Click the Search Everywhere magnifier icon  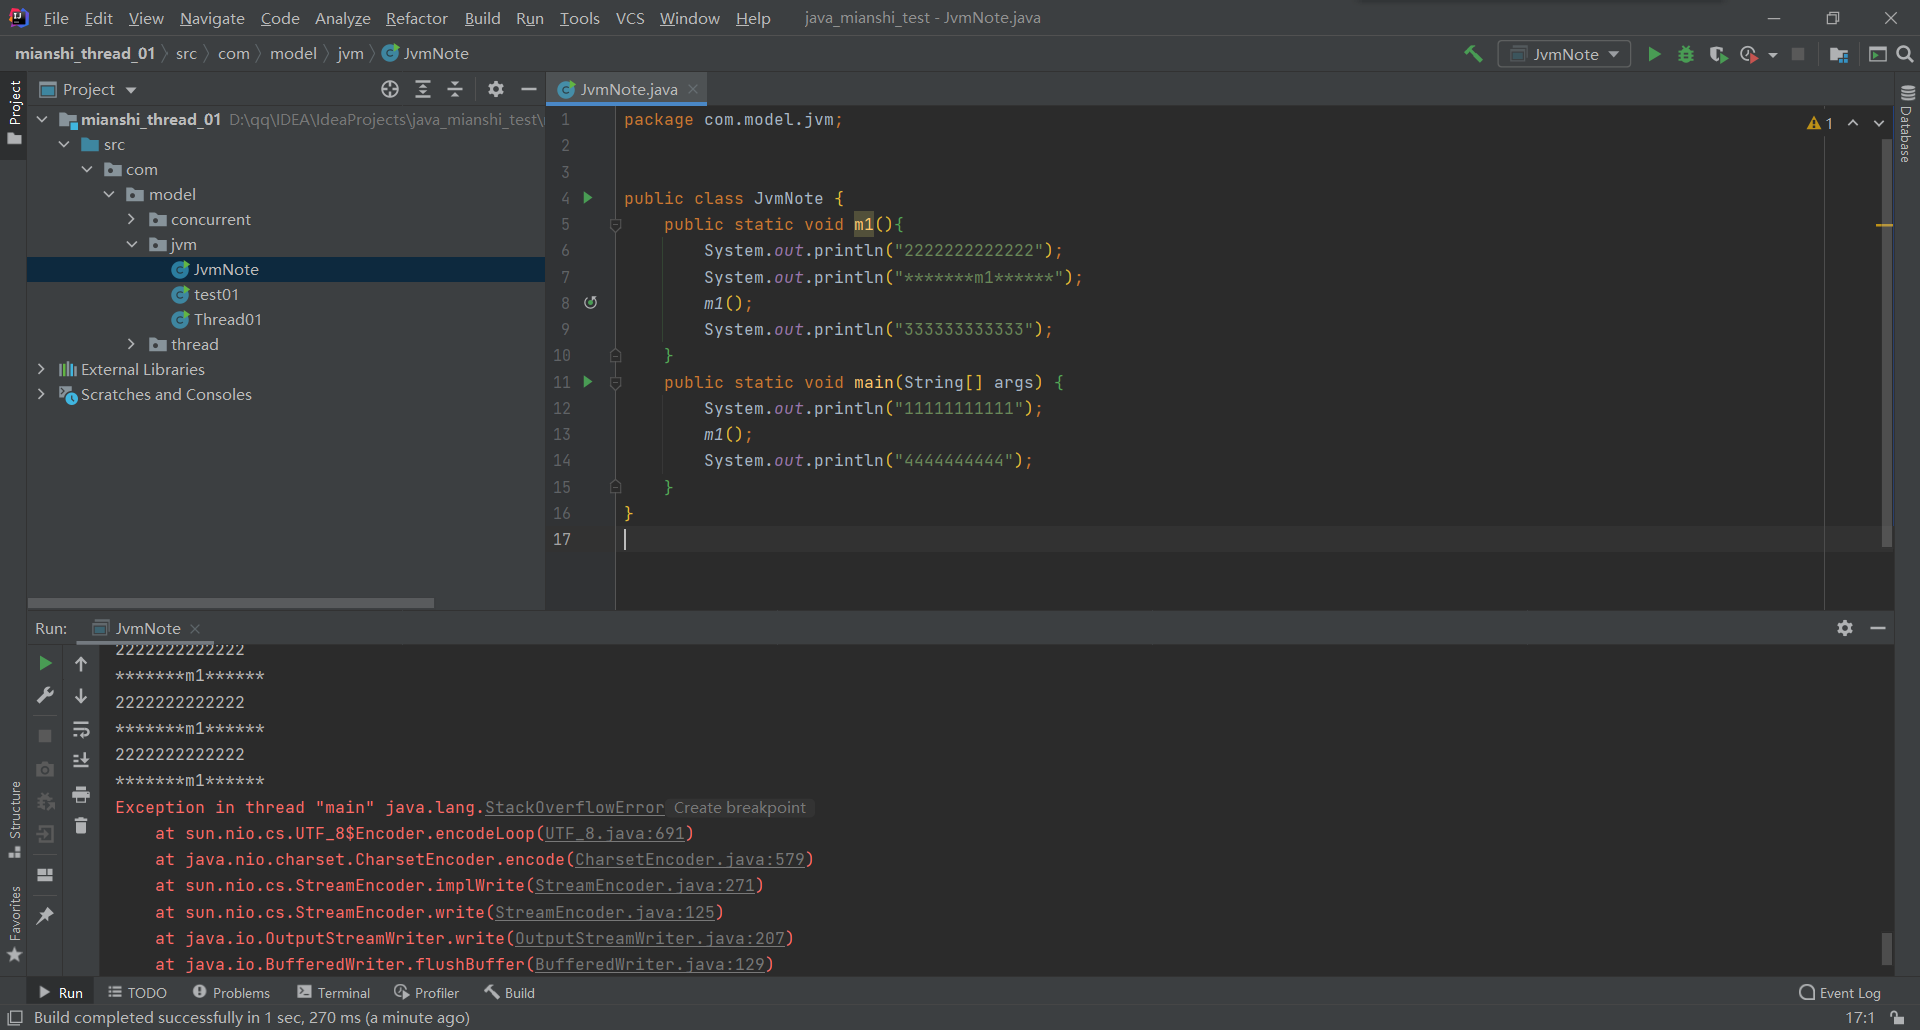point(1905,54)
